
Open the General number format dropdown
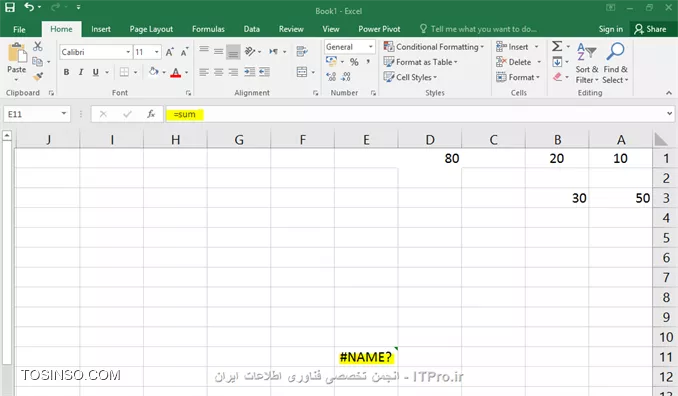371,47
